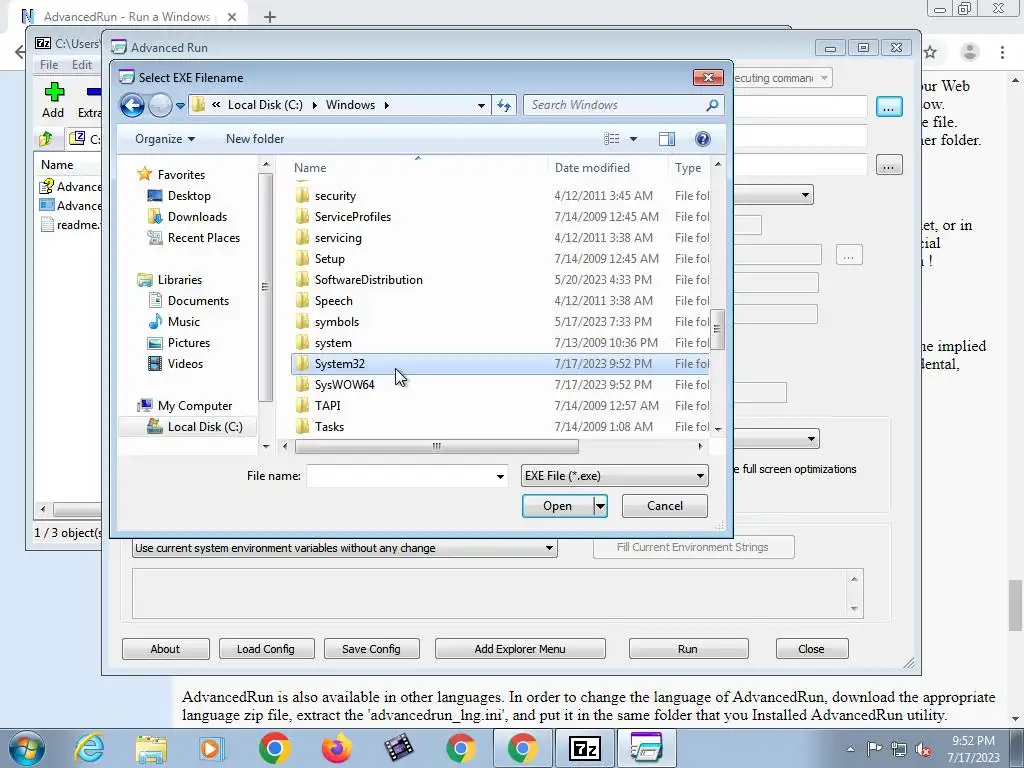The height and width of the screenshot is (768, 1024).
Task: Click the Windows Start button
Action: 26,748
